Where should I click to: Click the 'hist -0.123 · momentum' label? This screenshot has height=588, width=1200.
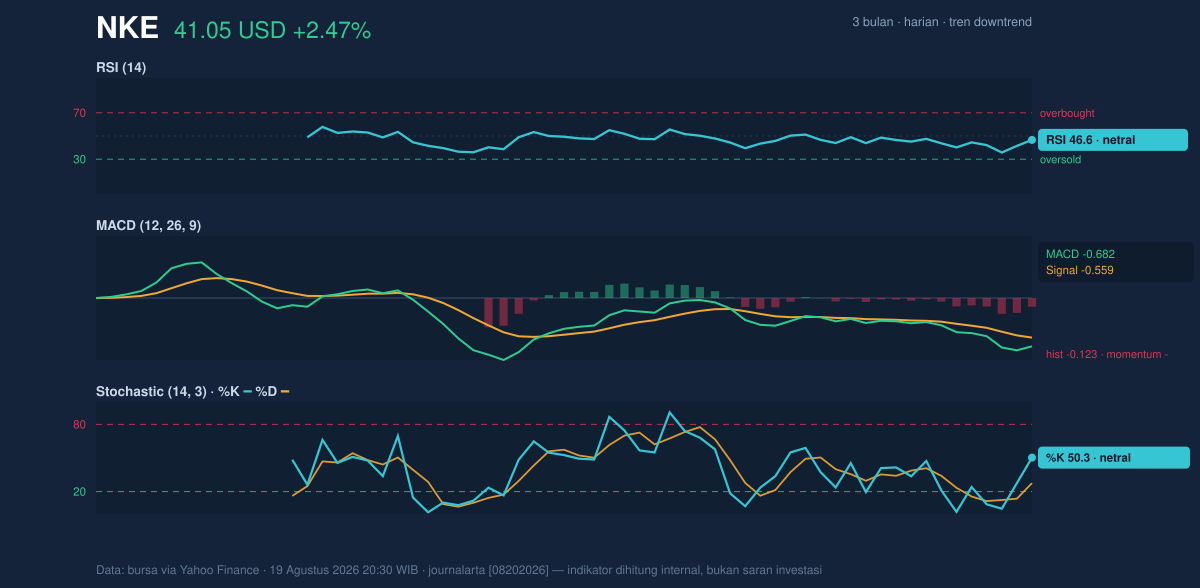[x=1107, y=354]
